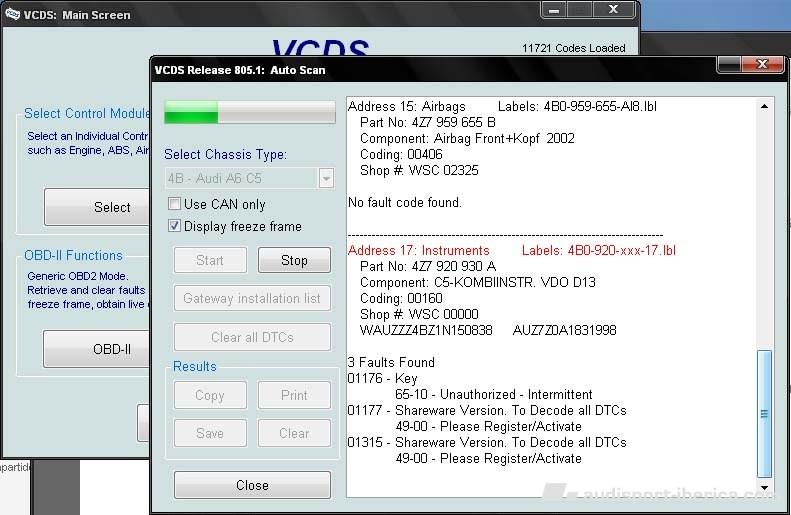Click 'Part No: 4Z7 920 930 A' line
Viewport: 791px width, 515px height.
pyautogui.click(x=428, y=266)
